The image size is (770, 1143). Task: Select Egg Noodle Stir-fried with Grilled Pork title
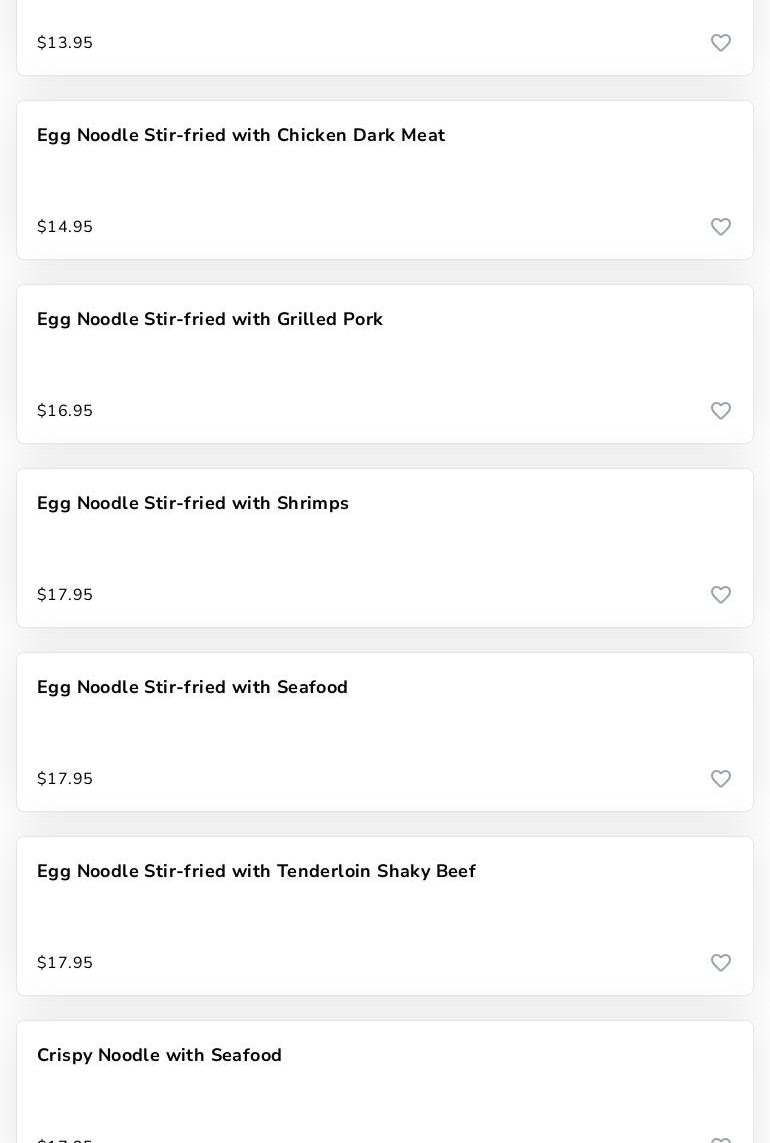click(x=210, y=319)
